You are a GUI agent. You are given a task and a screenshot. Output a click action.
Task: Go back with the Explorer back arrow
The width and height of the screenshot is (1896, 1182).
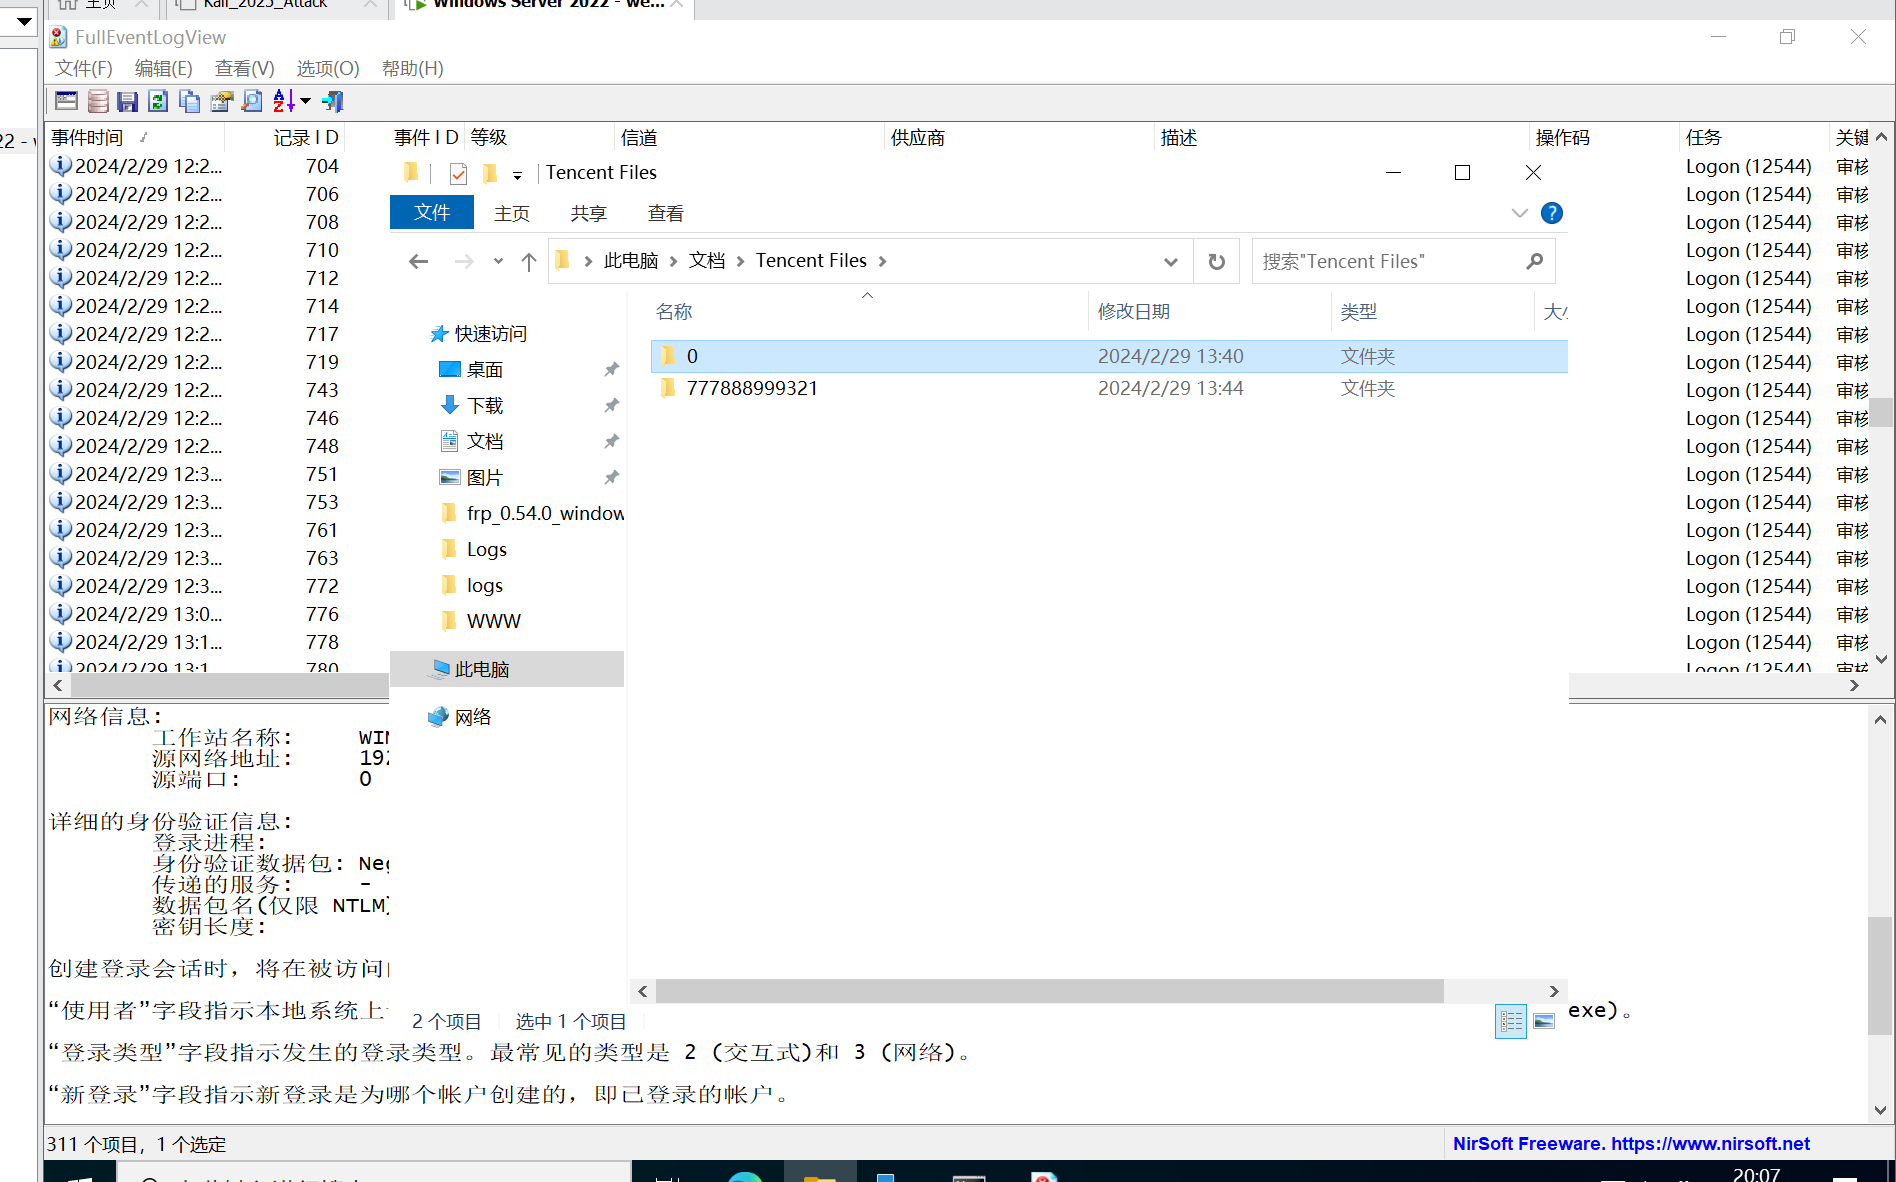click(x=418, y=262)
